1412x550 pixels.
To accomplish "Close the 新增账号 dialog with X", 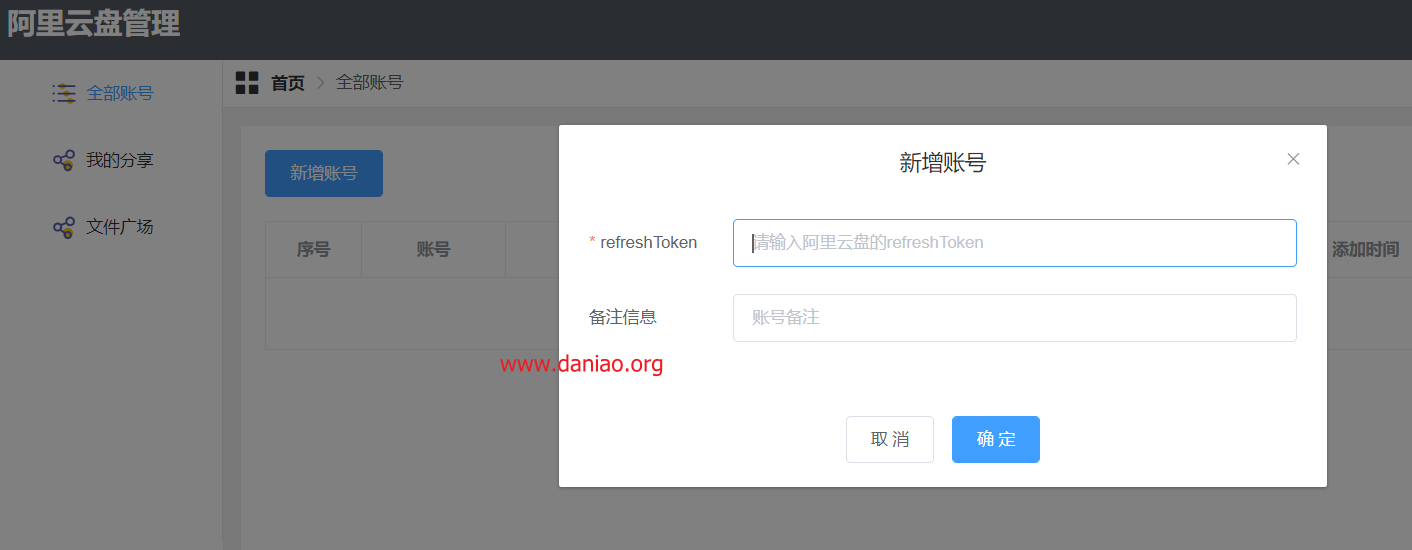I will click(x=1293, y=159).
